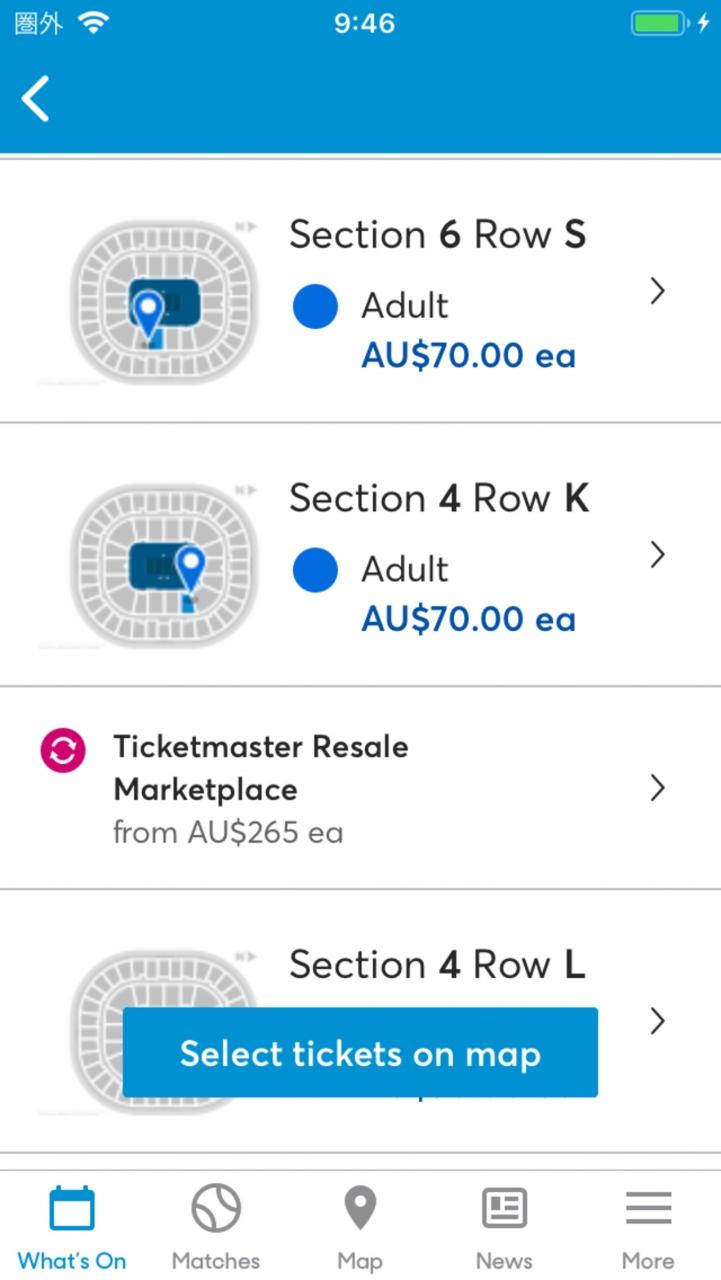Tap Section 4 Row L heading
721x1280 pixels.
[437, 965]
